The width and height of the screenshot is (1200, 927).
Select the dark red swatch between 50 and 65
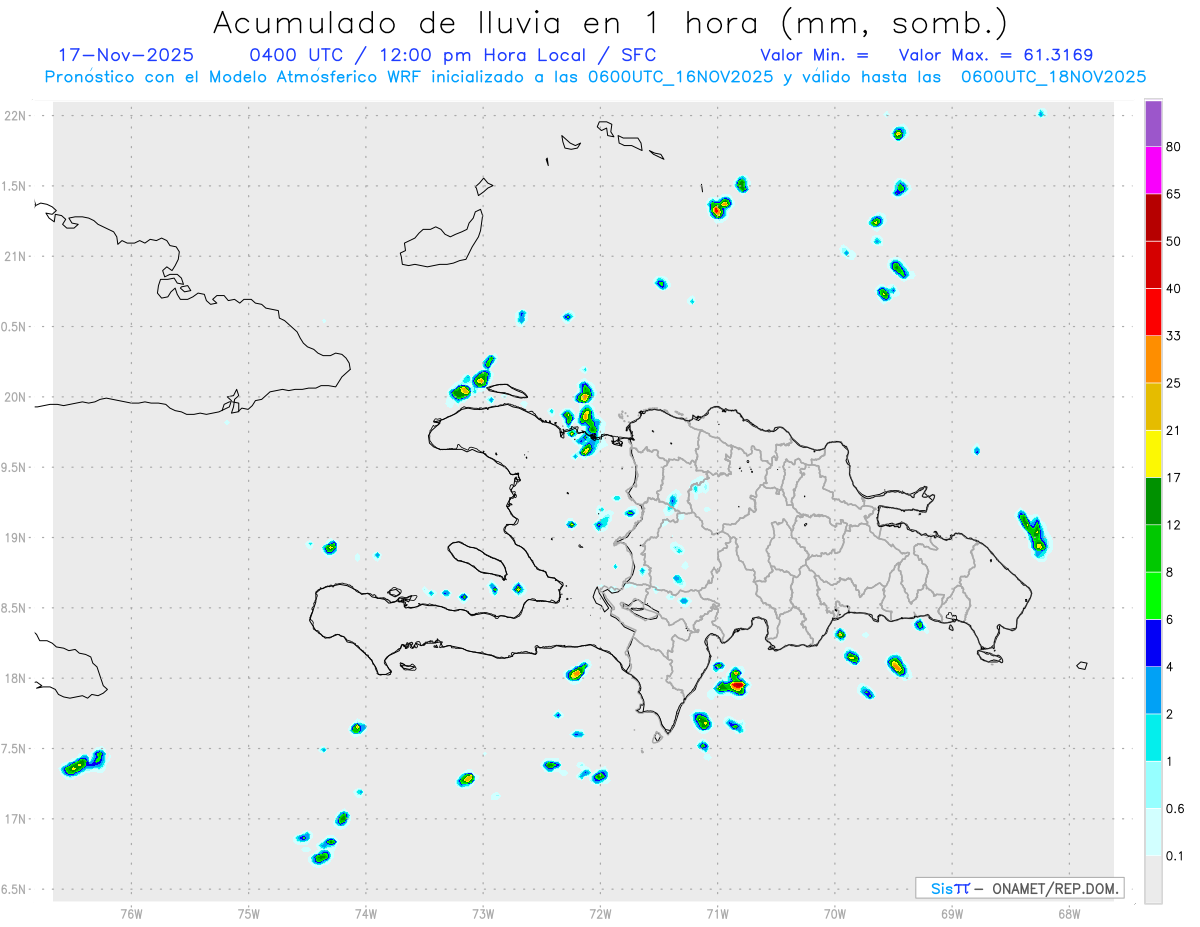[x=1153, y=217]
